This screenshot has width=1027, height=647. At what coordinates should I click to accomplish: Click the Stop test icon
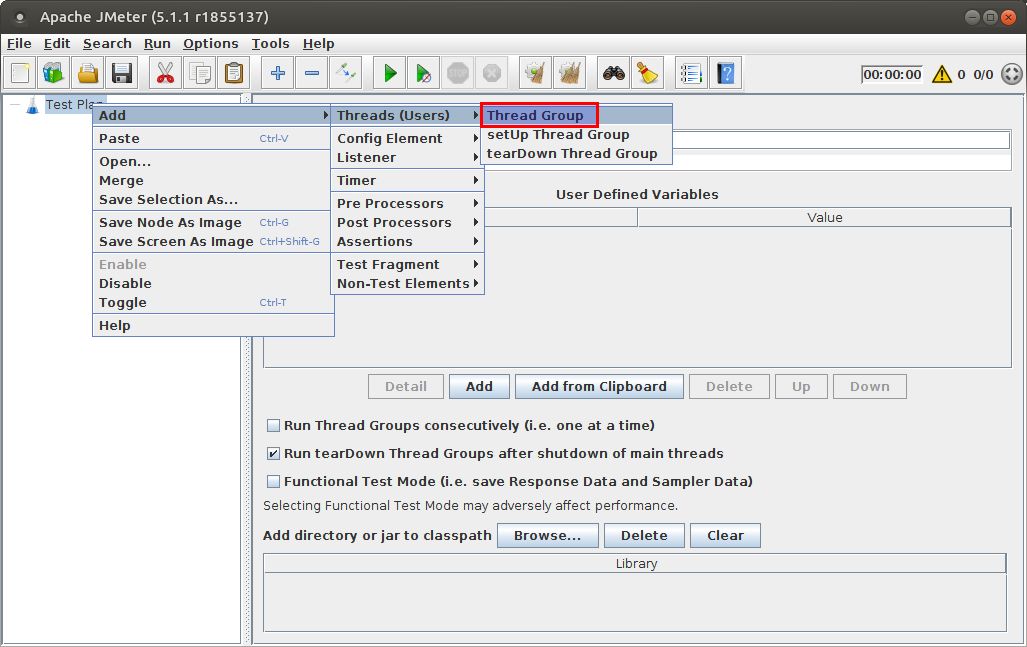[458, 73]
